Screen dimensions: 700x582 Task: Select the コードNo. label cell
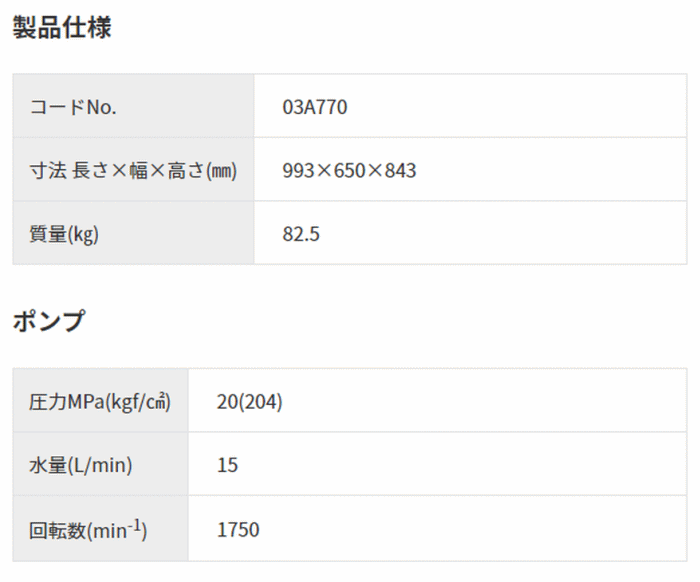click(x=133, y=106)
